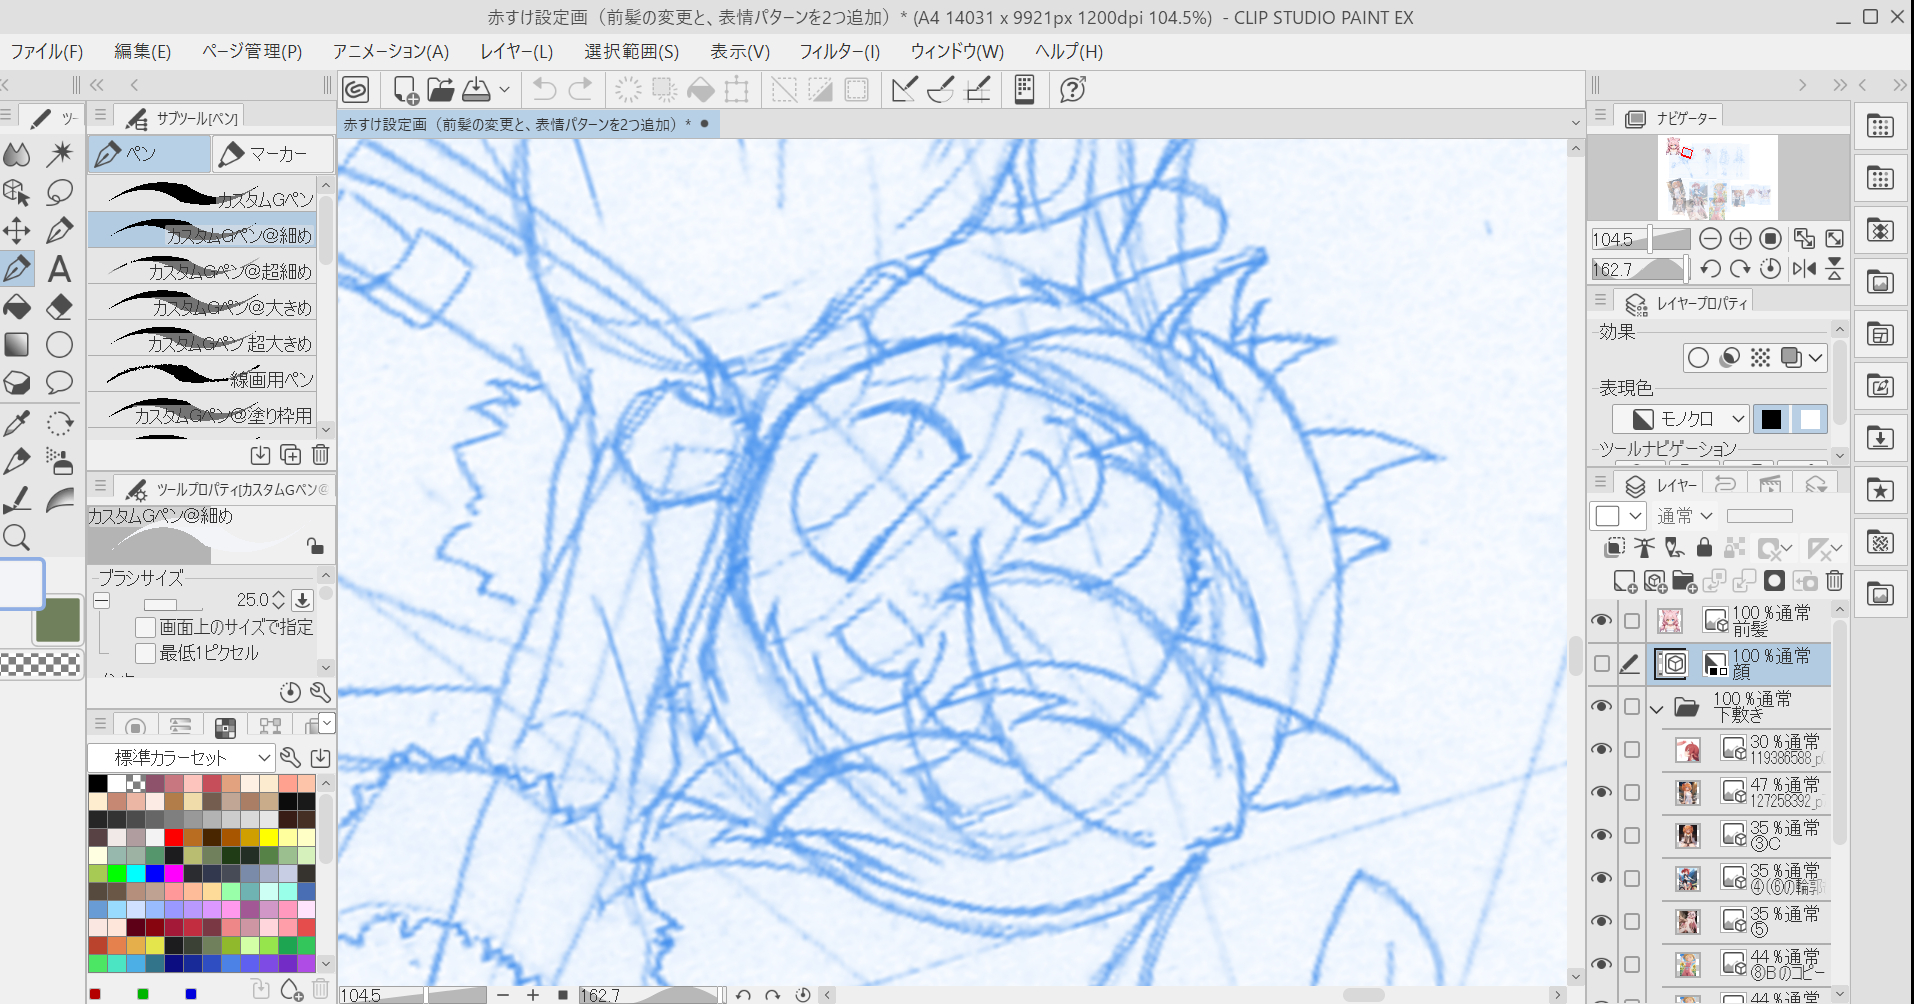This screenshot has width=1914, height=1004.
Task: Click the navigator canvas thumbnail preview
Action: point(1718,178)
